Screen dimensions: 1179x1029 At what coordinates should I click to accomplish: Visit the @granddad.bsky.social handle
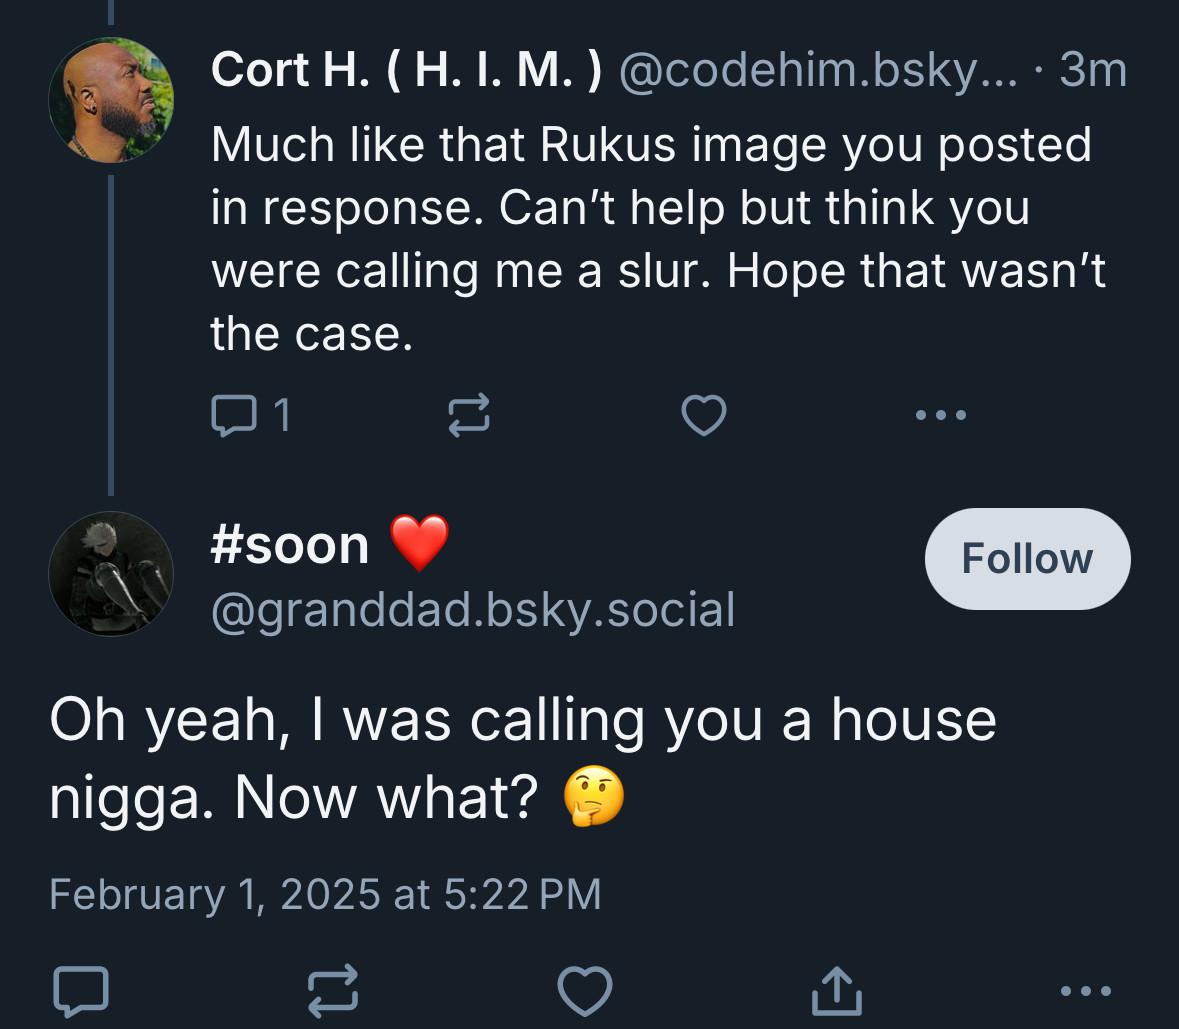[x=473, y=609]
